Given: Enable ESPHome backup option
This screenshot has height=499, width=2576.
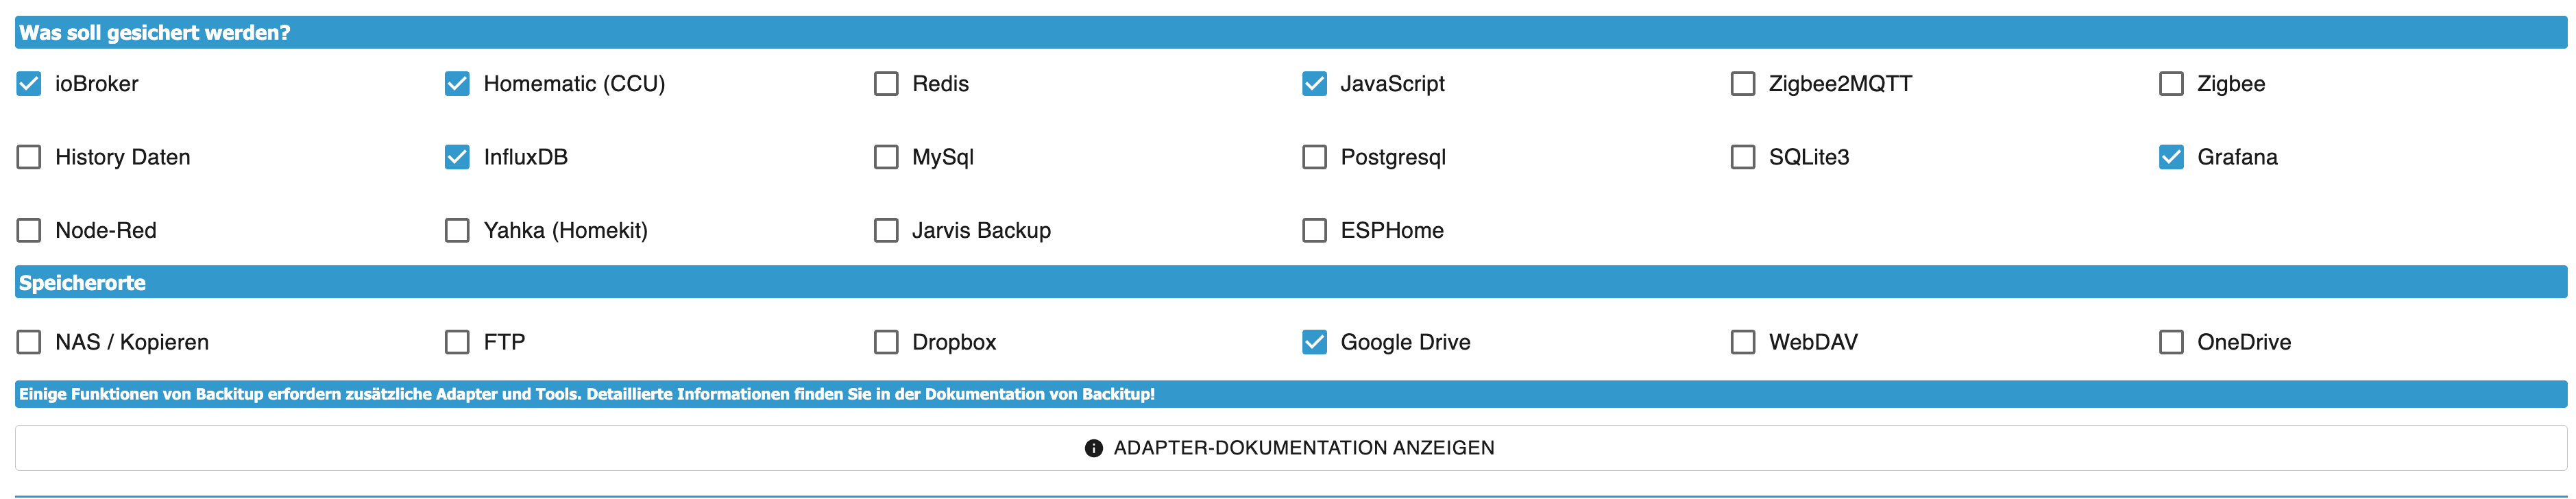Looking at the screenshot, I should pyautogui.click(x=1314, y=231).
